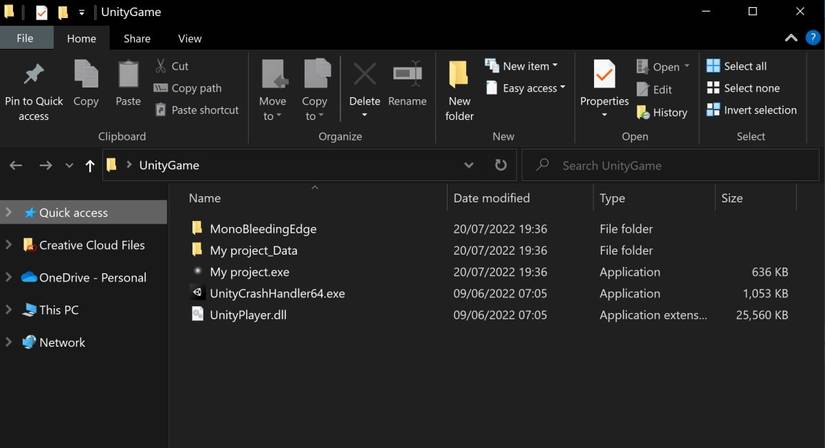The height and width of the screenshot is (448, 825).
Task: Expand the This PC tree node
Action: [9, 310]
